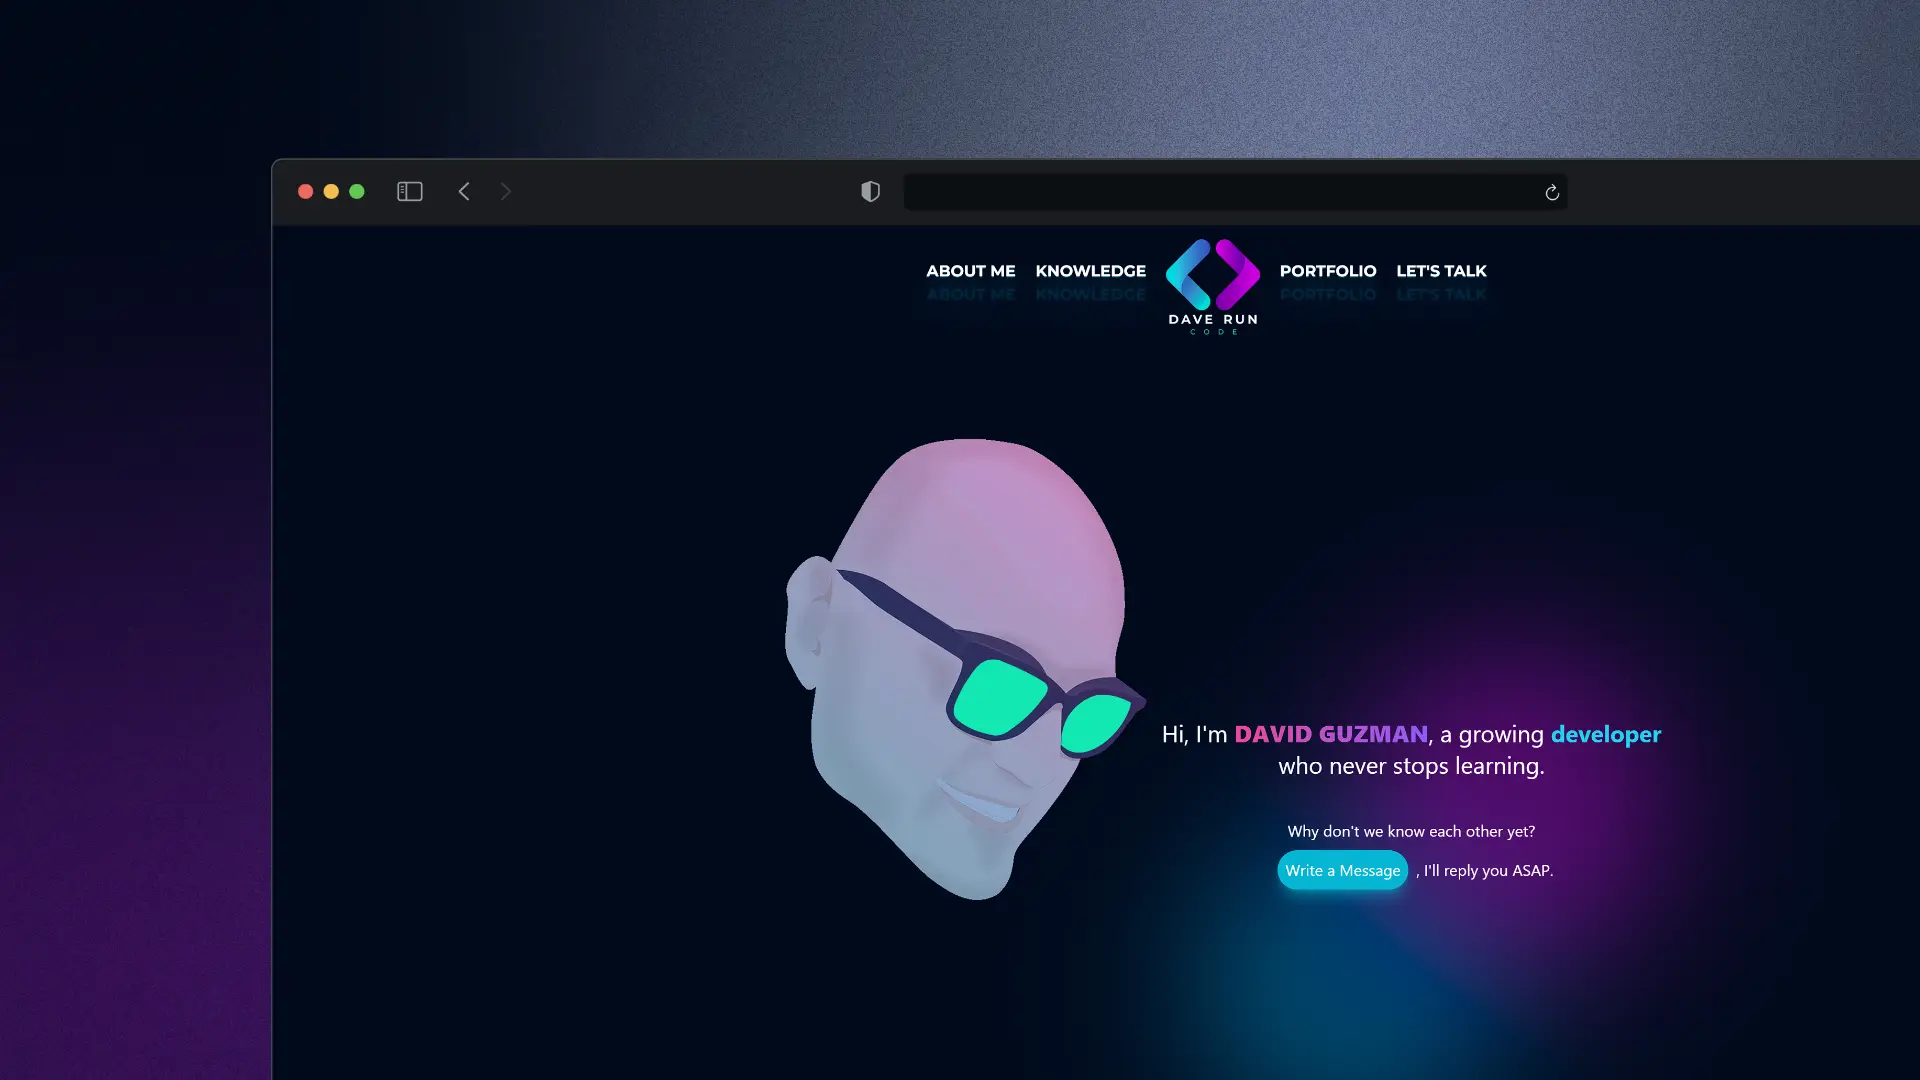Open the Portfolio section

point(1328,271)
